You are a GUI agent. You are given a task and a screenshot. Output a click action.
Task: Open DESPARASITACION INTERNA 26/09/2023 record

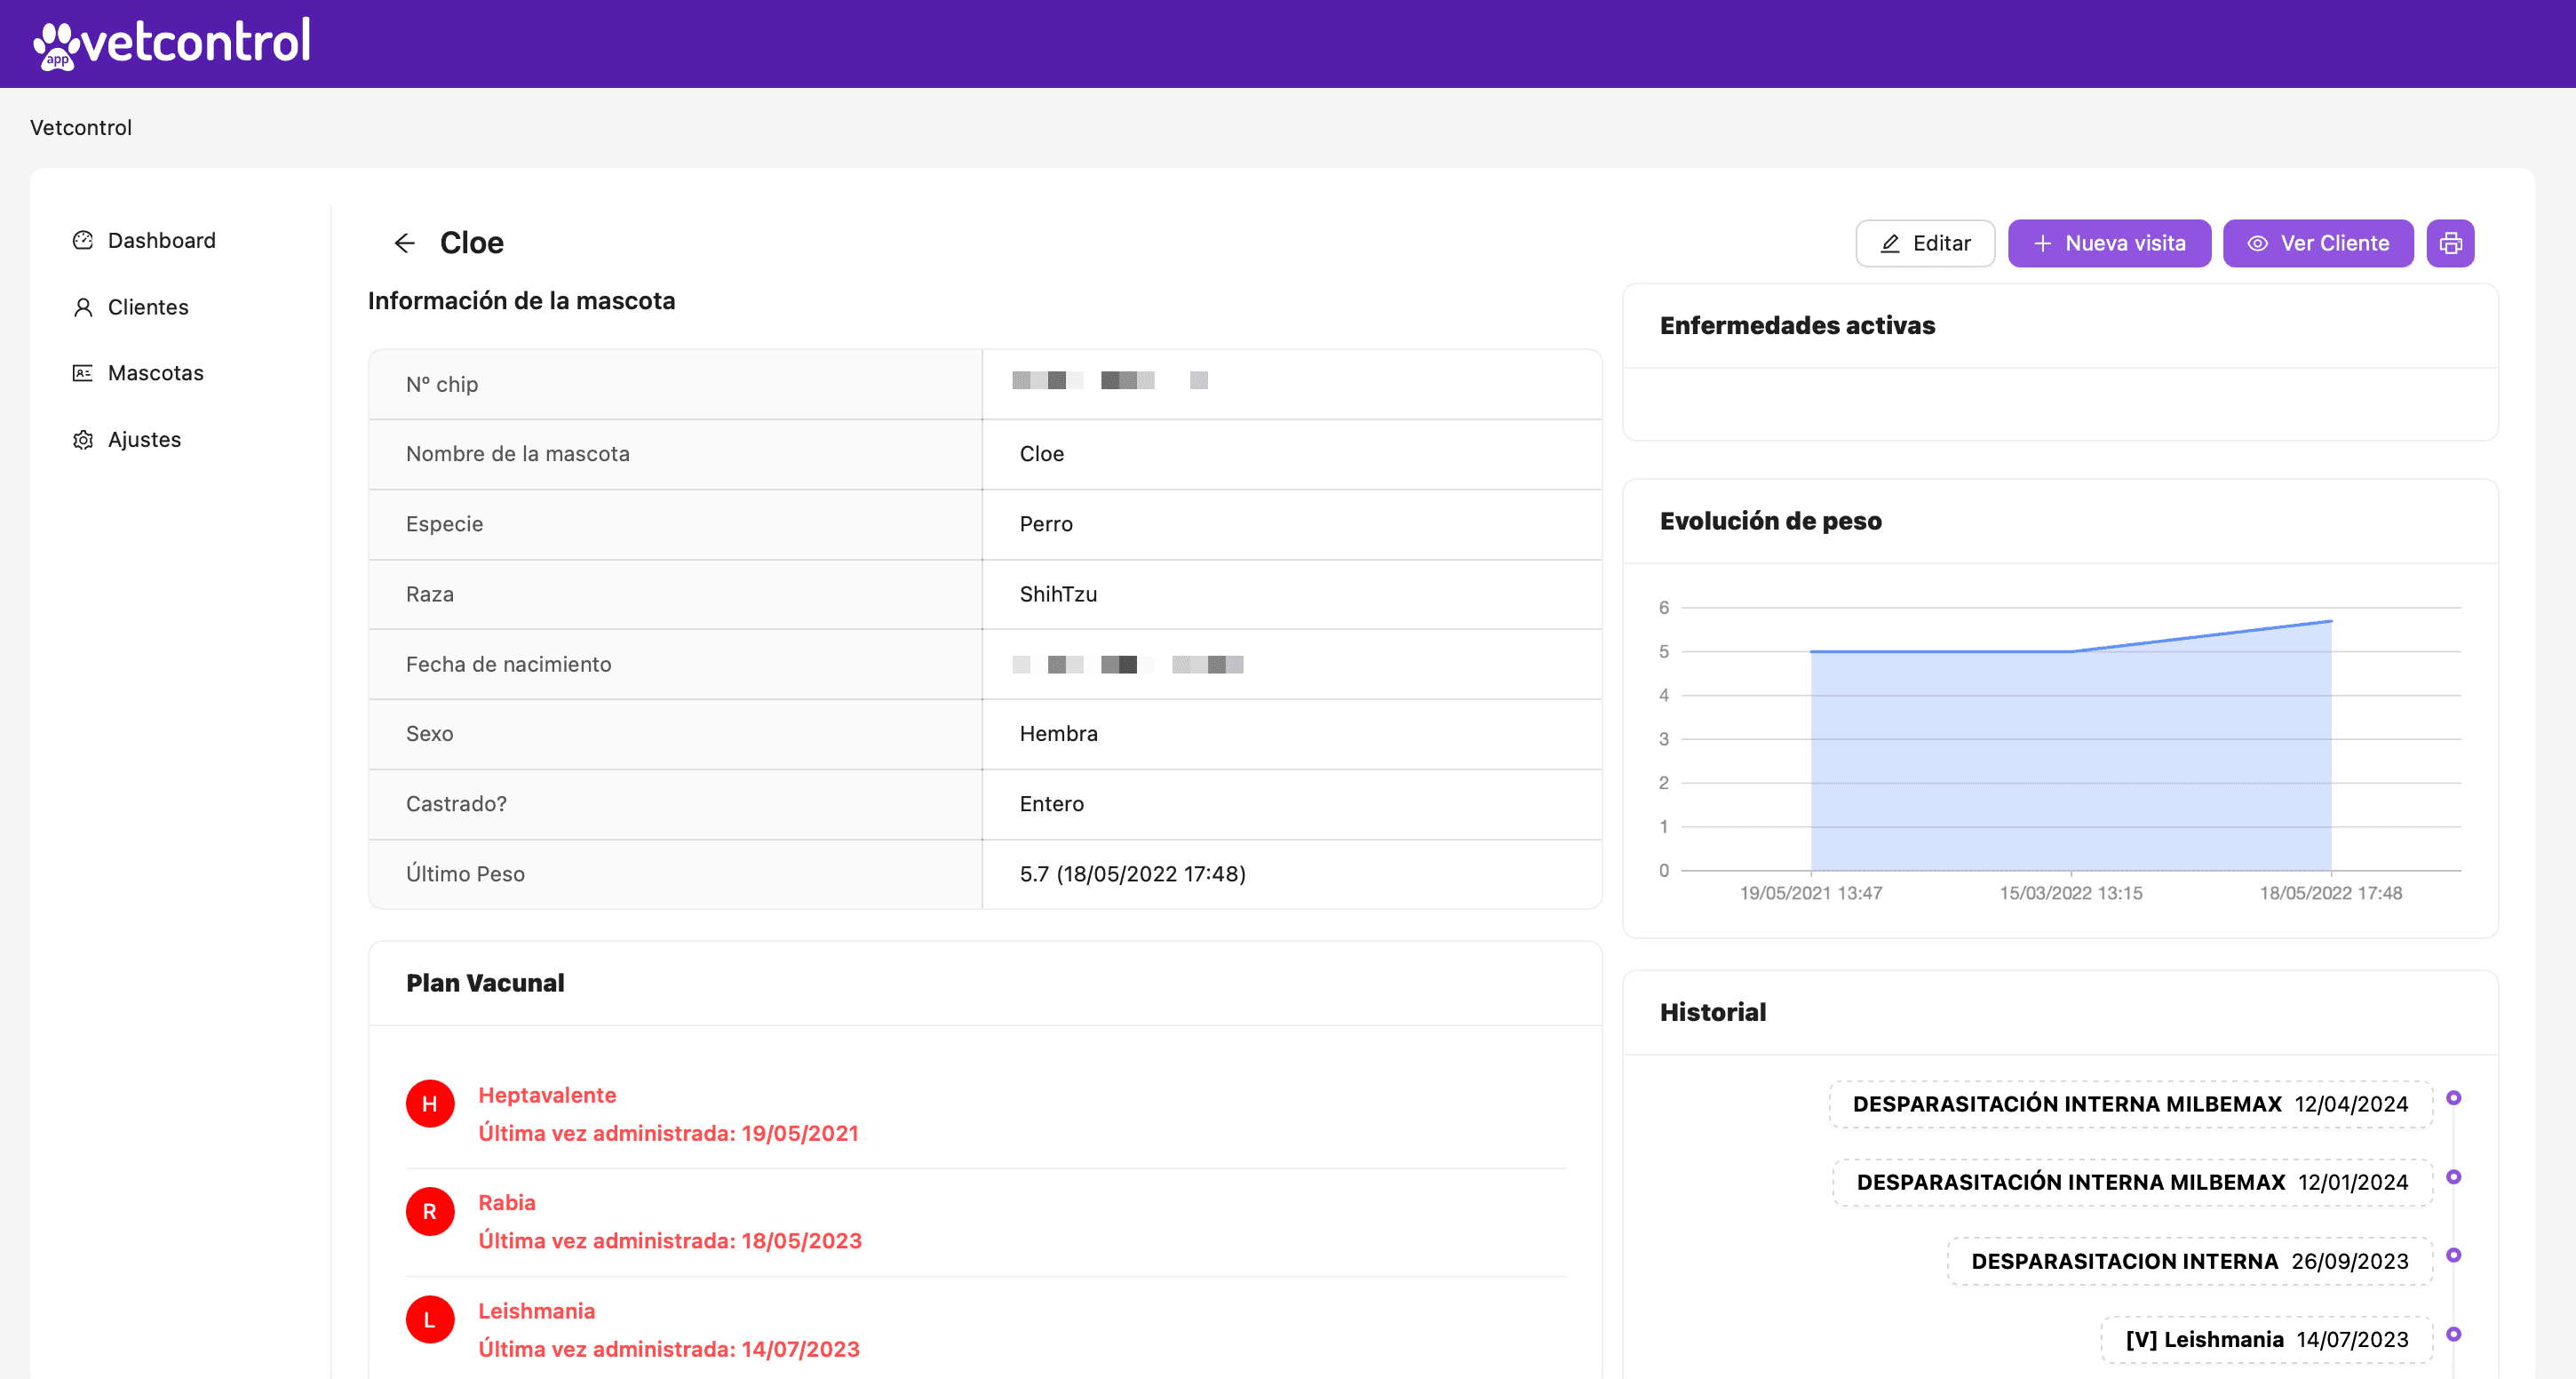(x=2190, y=1262)
